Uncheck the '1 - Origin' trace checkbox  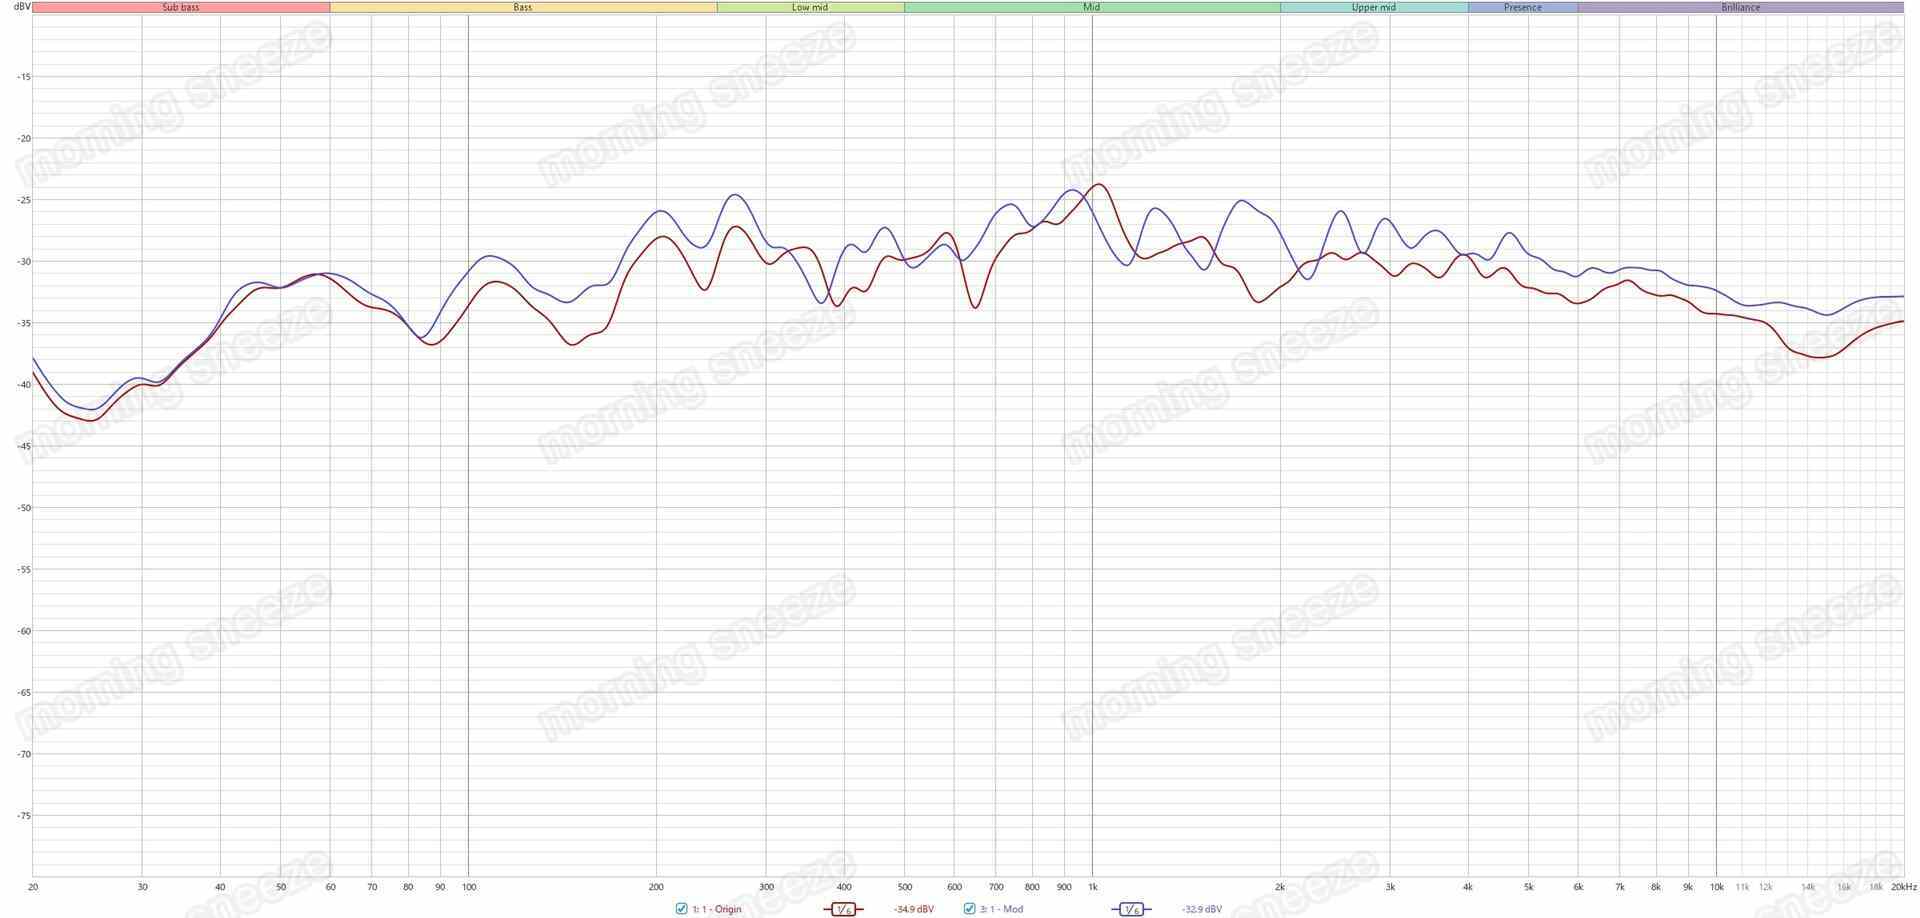681,909
